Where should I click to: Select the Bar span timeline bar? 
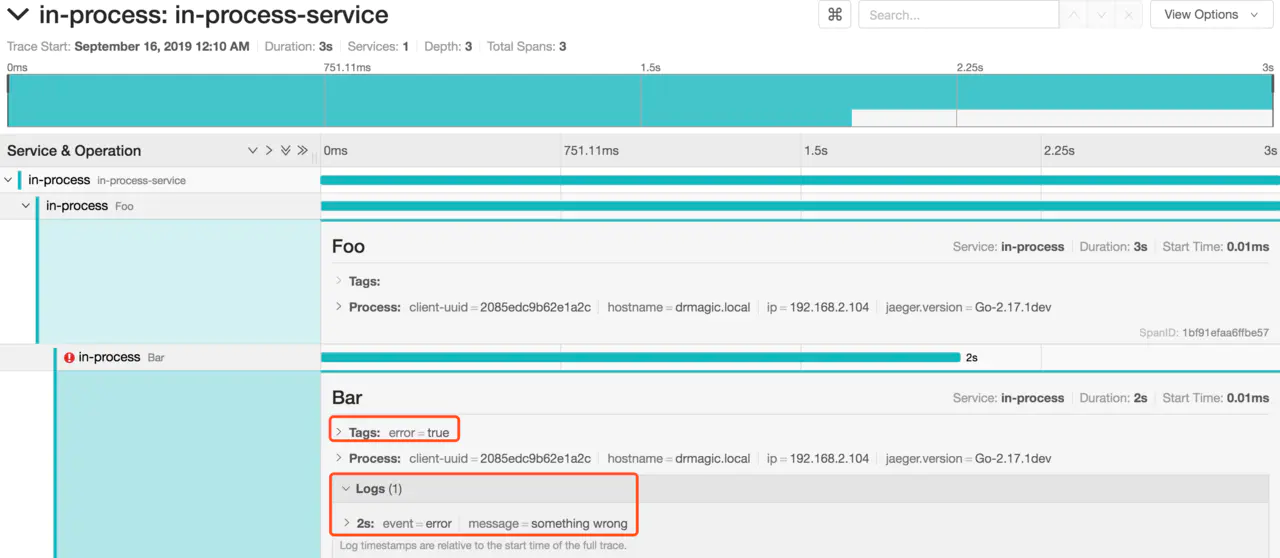click(640, 357)
